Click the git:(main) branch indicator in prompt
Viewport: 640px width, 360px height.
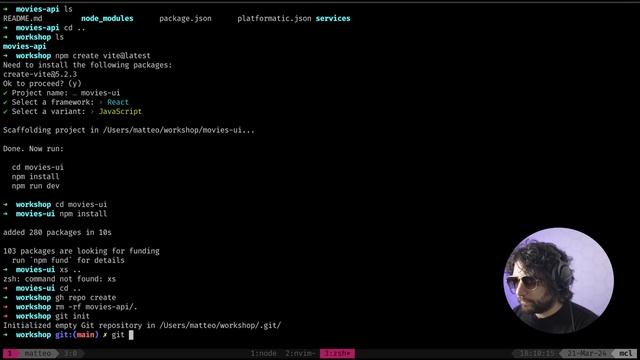tap(77, 335)
